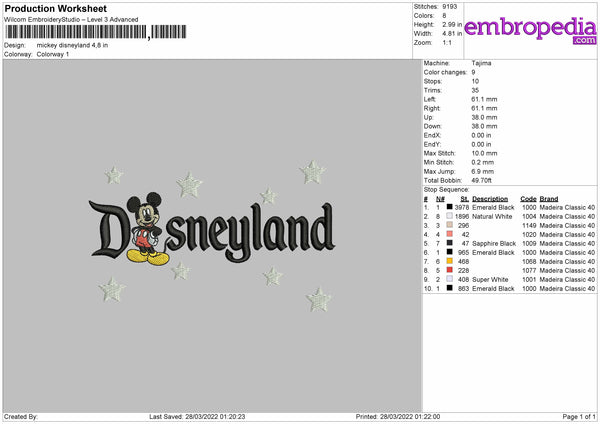This screenshot has height=424, width=600.
Task: Click the 'Colorway 1' value
Action: click(53, 54)
